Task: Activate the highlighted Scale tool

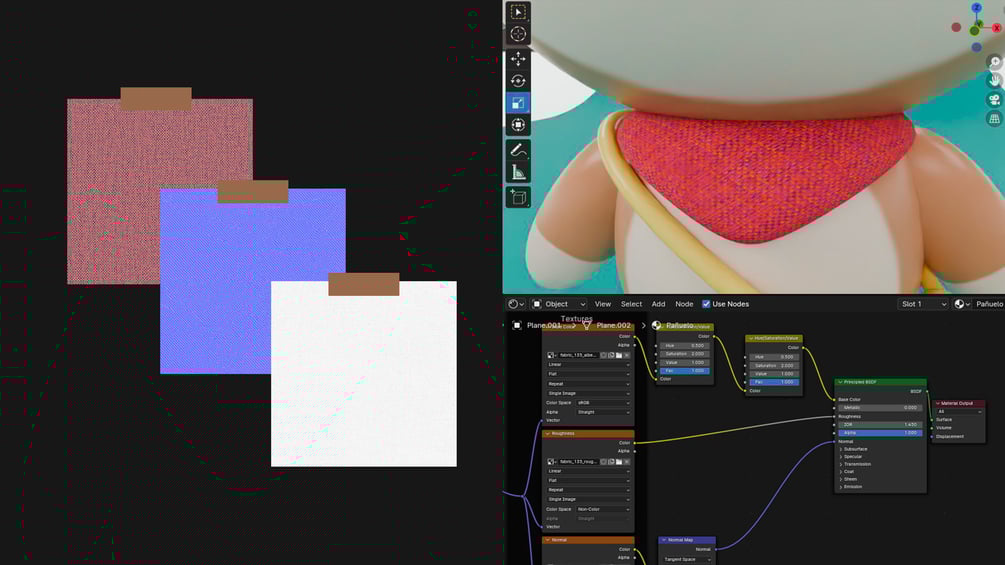Action: 518,102
